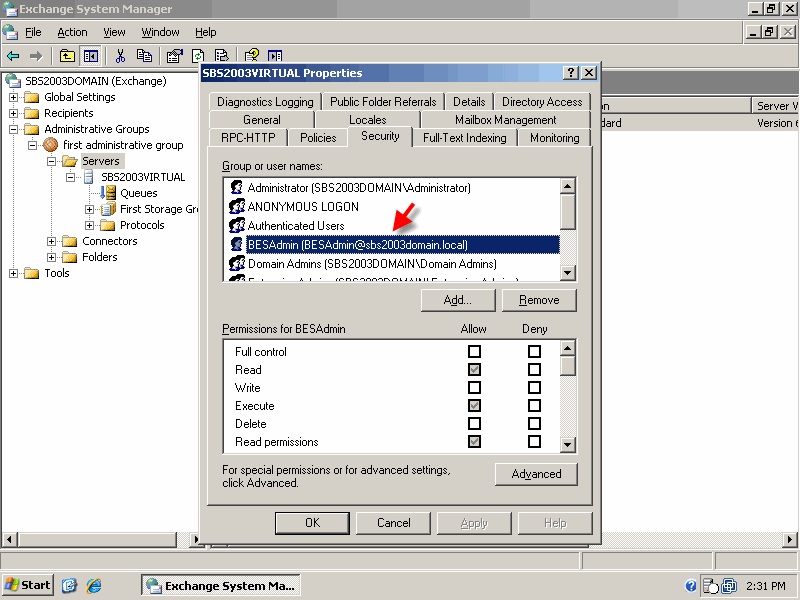
Task: Collapse the Servers node
Action: pyautogui.click(x=51, y=161)
